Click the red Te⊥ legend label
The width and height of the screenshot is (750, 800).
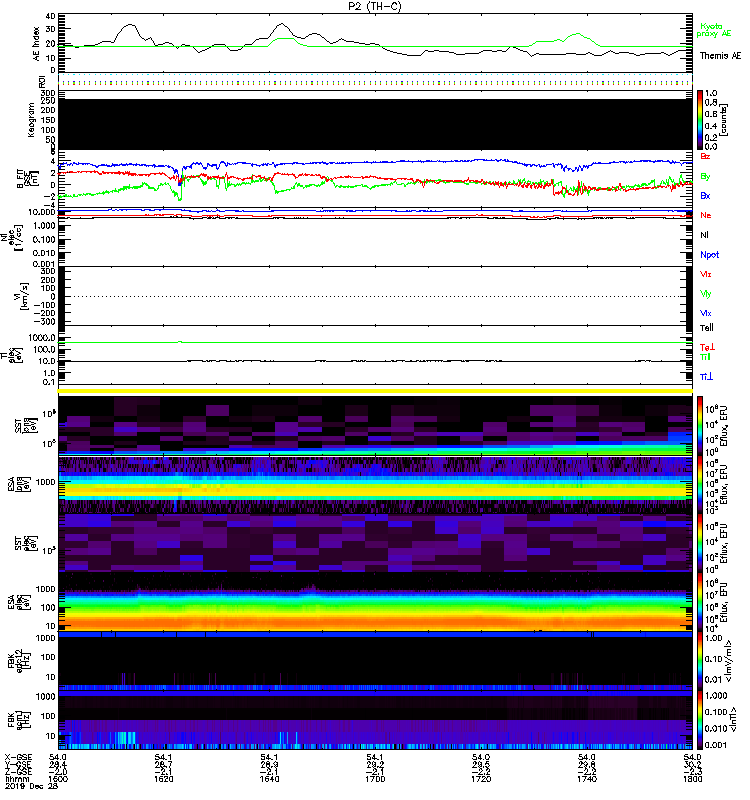707,347
